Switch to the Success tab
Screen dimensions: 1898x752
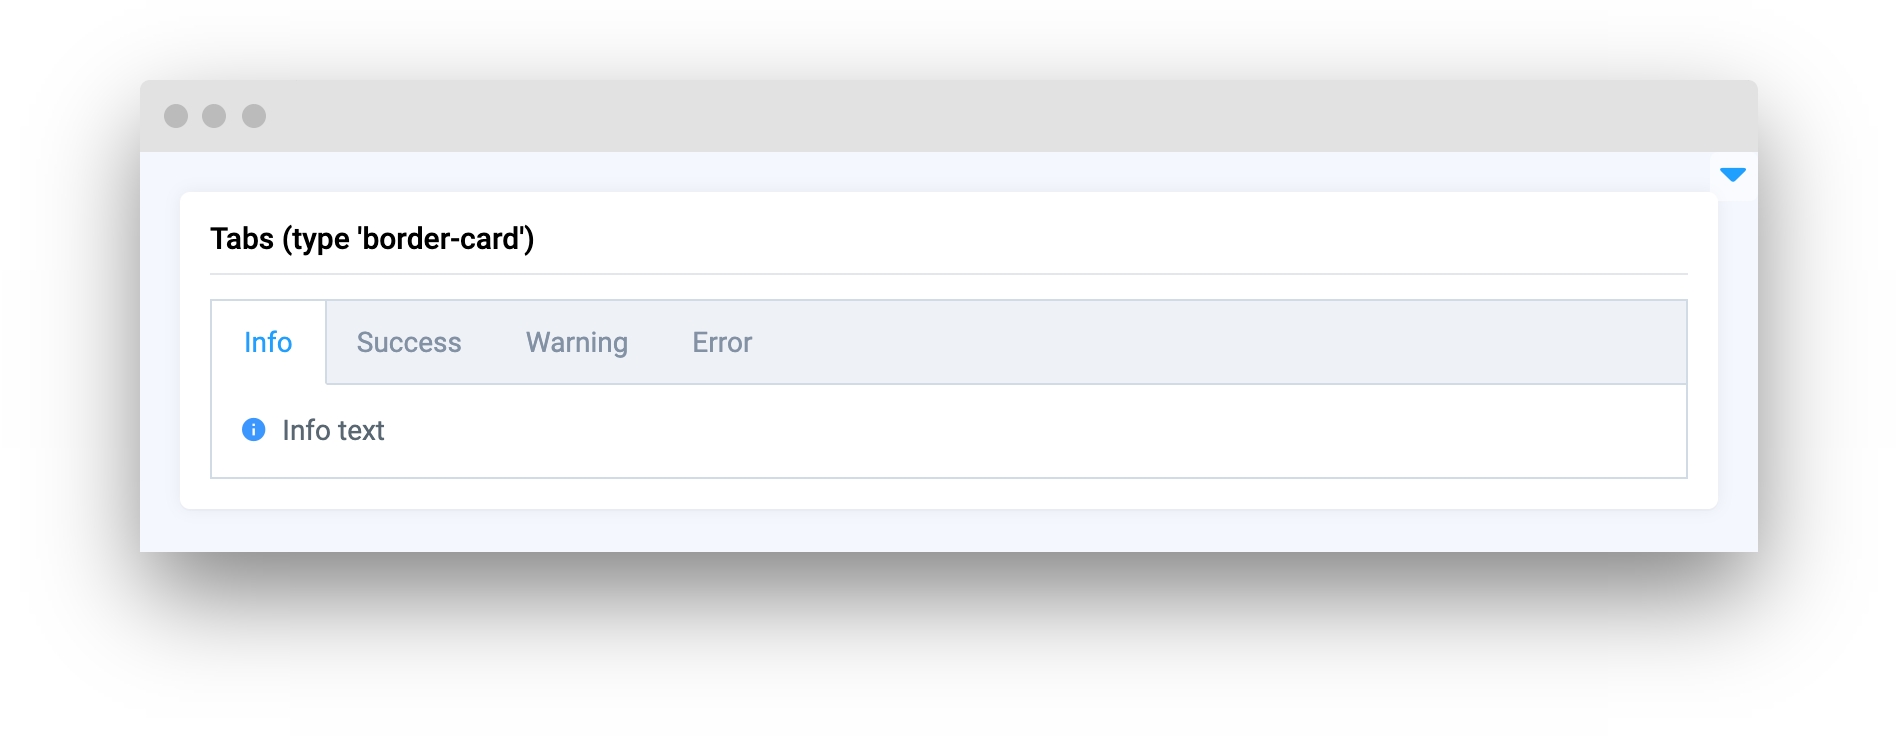pyautogui.click(x=409, y=342)
